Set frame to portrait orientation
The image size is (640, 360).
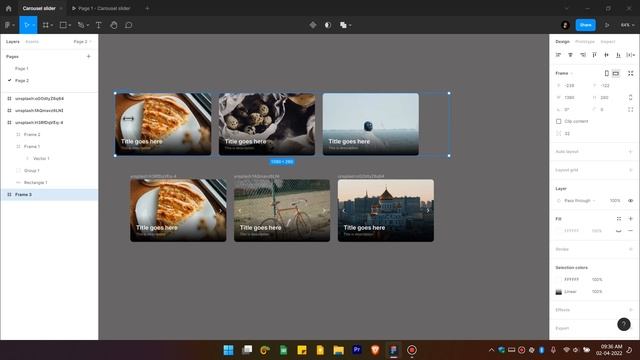(607, 73)
